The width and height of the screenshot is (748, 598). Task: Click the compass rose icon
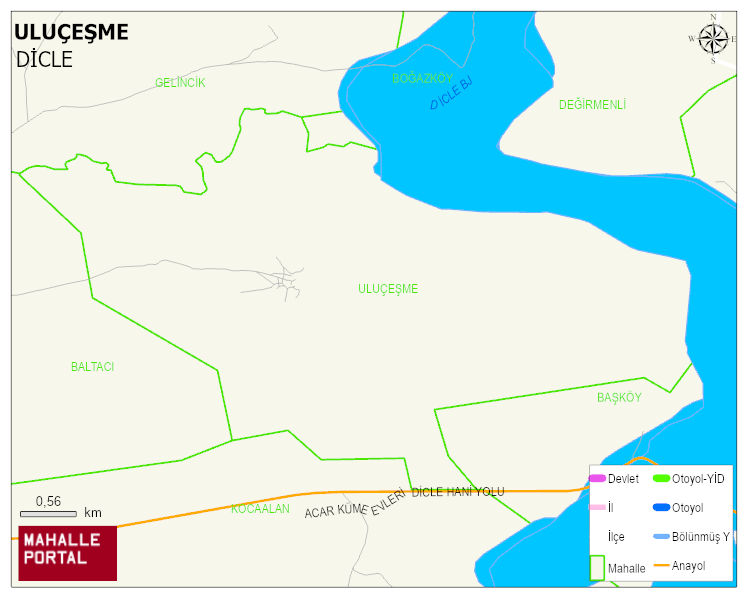(x=713, y=40)
